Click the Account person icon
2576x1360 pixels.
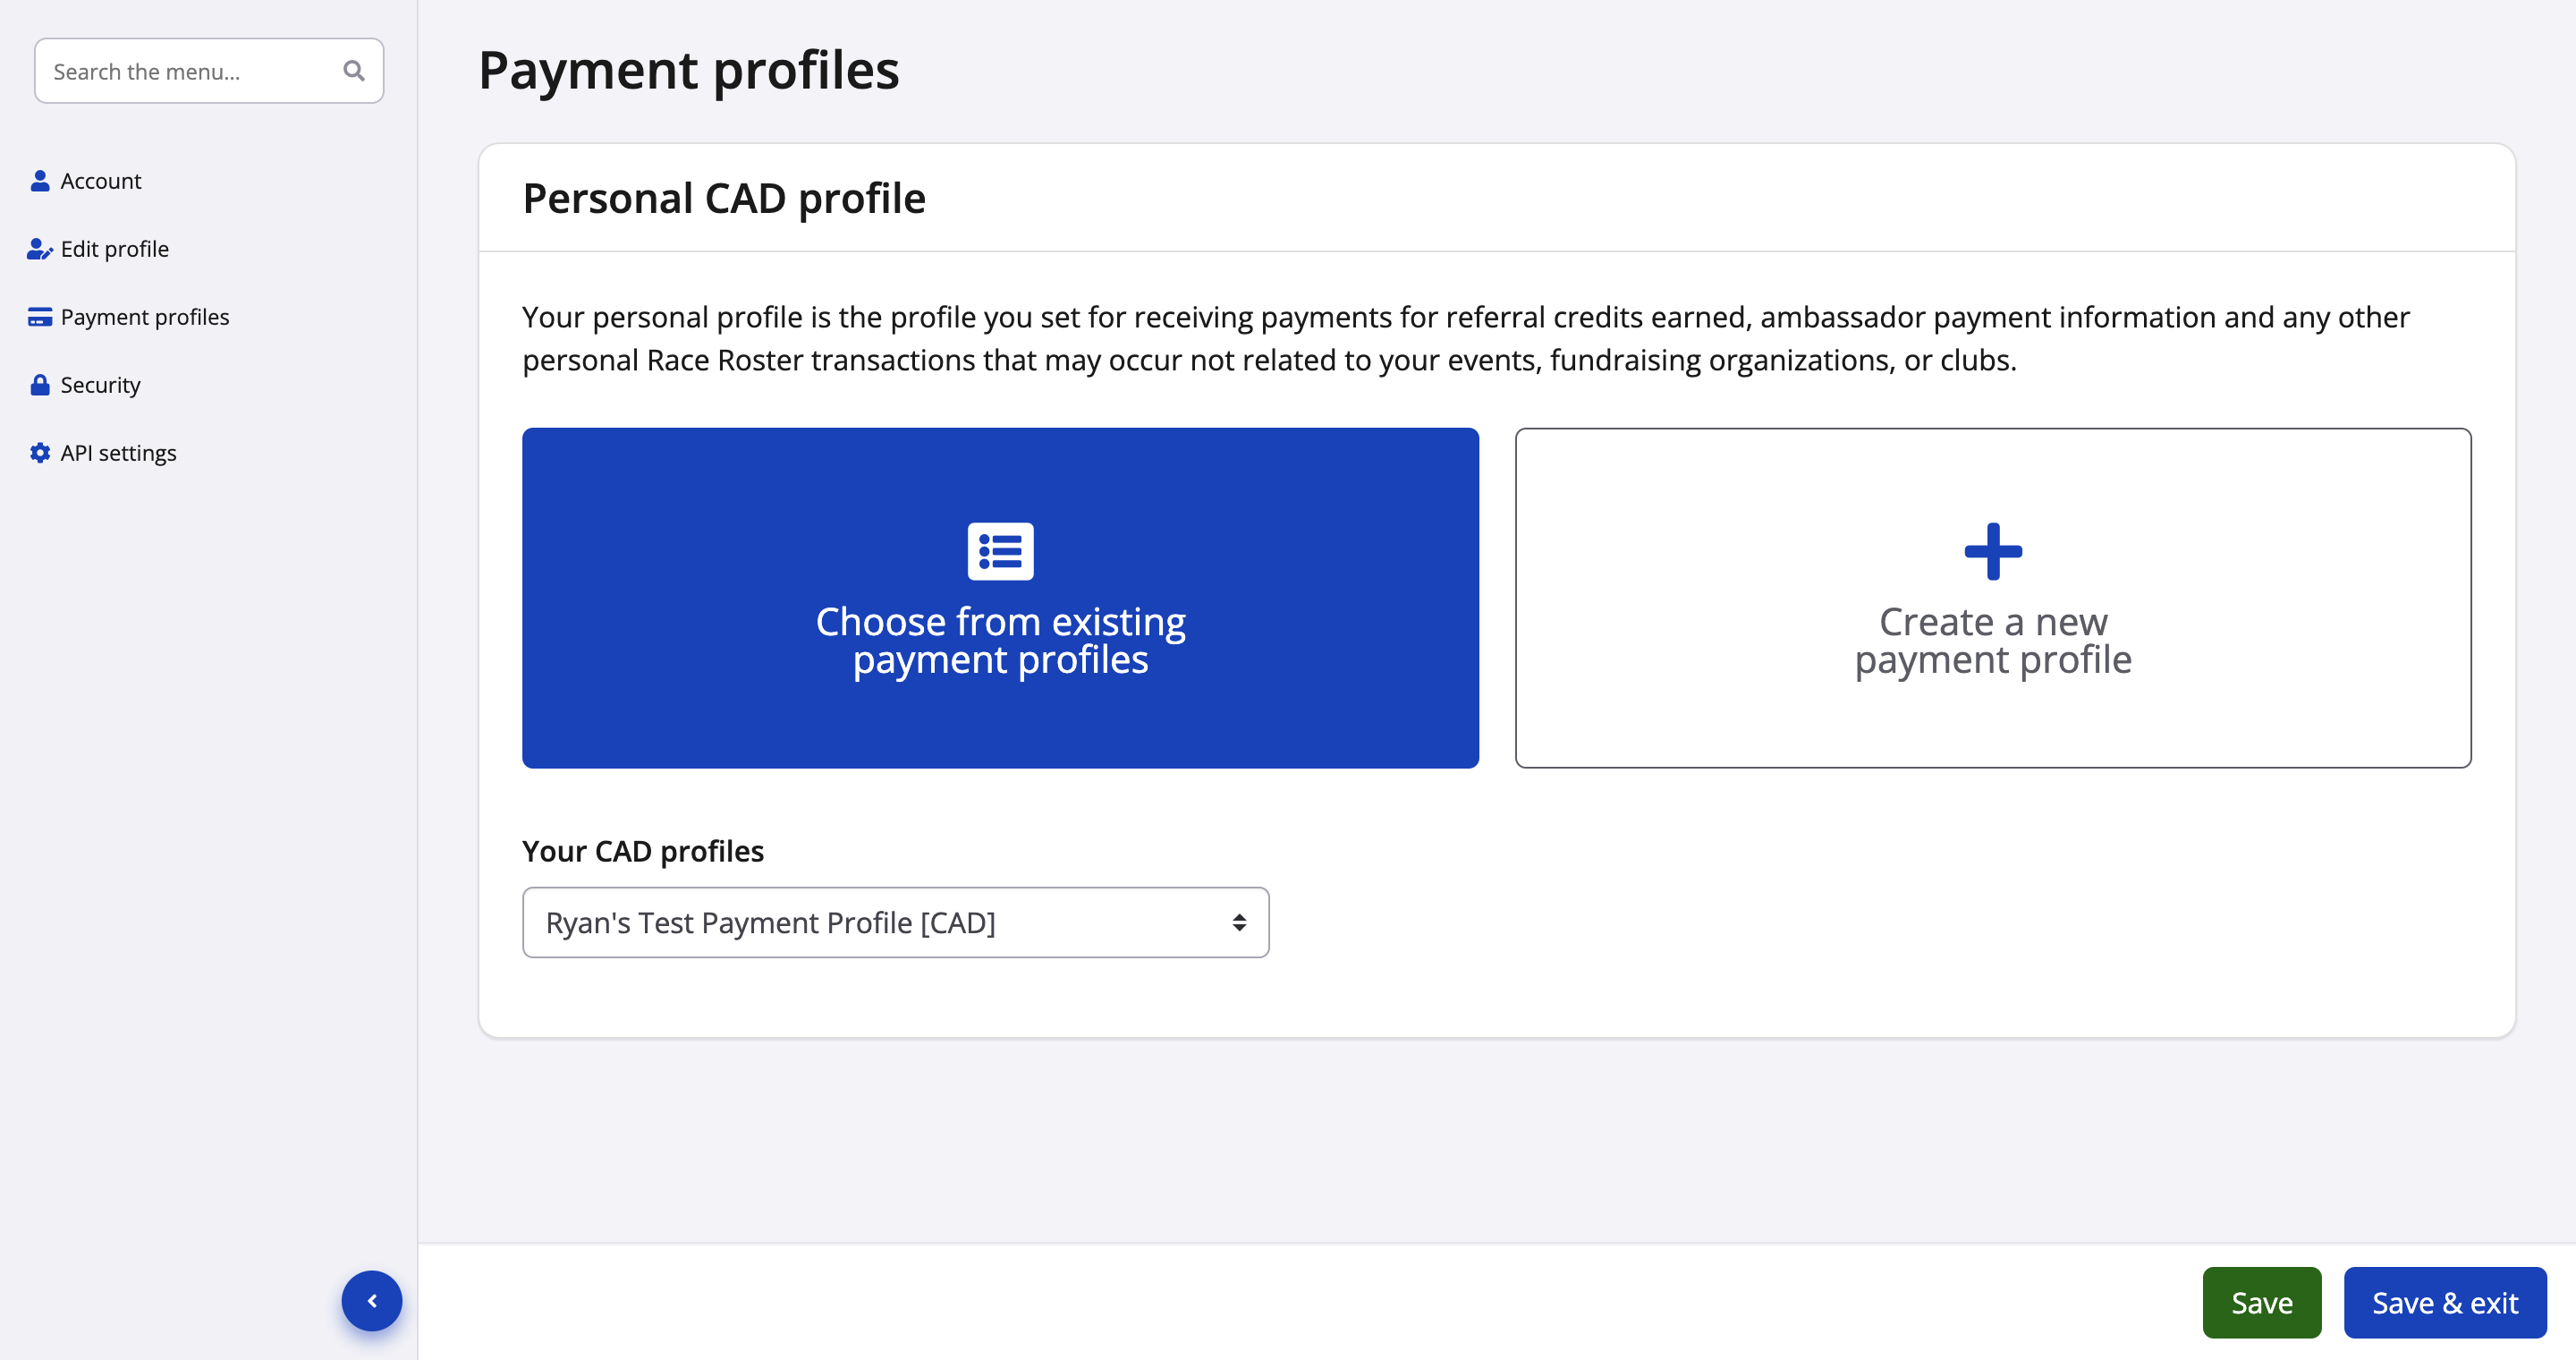(x=40, y=181)
